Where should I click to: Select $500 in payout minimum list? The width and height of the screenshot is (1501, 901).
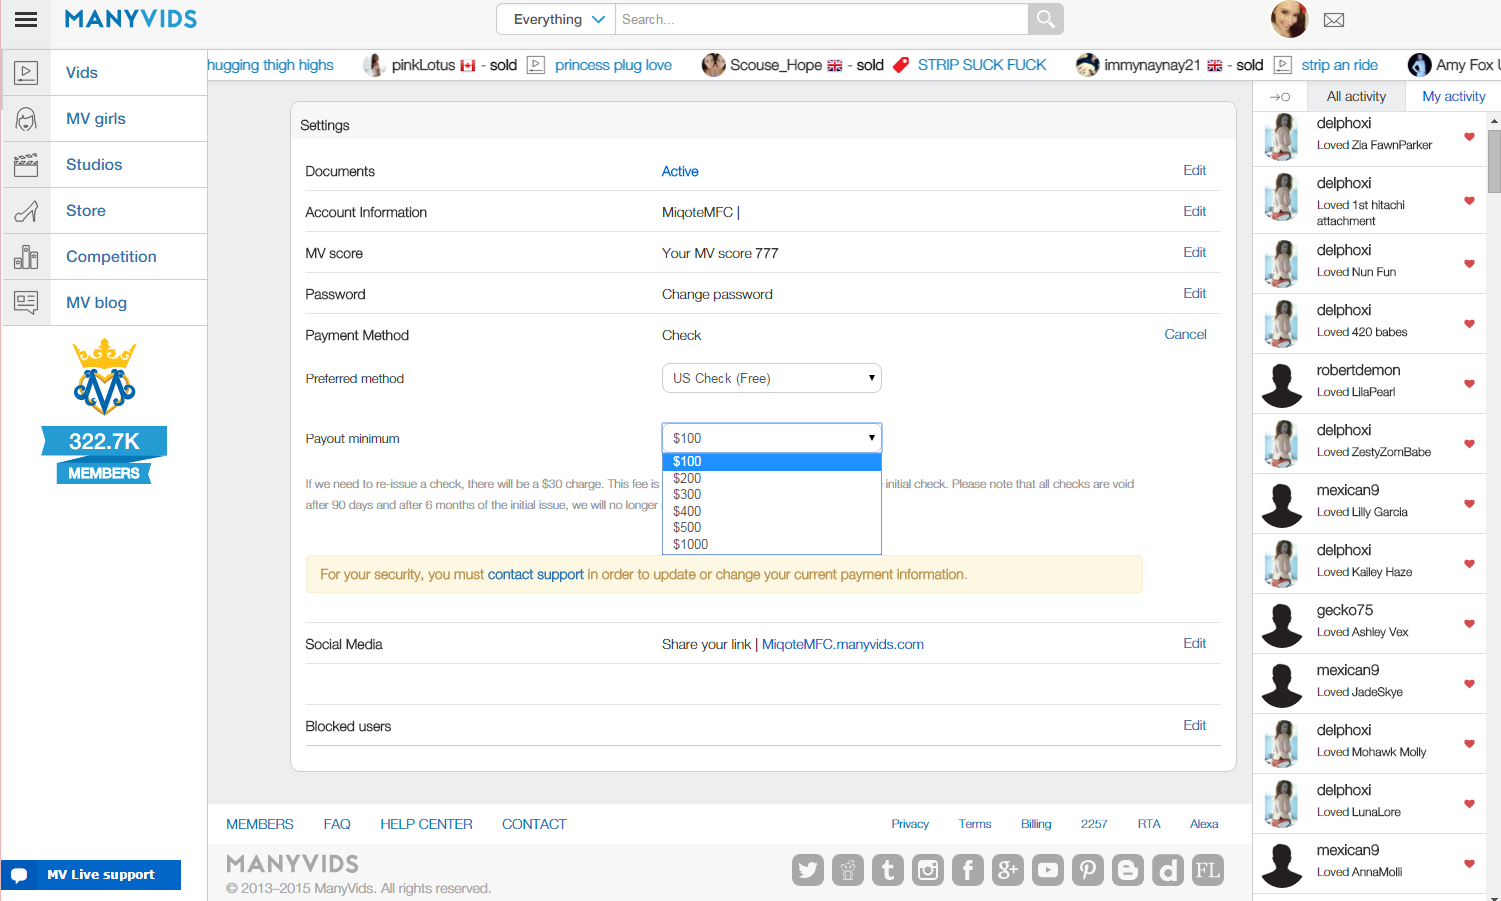click(688, 527)
